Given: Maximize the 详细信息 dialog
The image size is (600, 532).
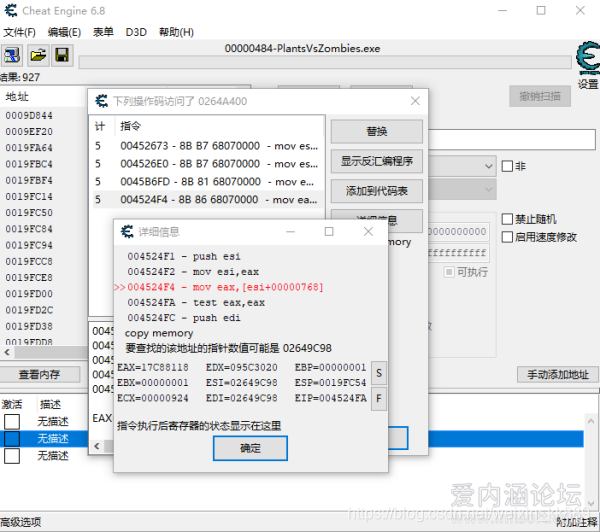Looking at the screenshot, I should [329, 232].
